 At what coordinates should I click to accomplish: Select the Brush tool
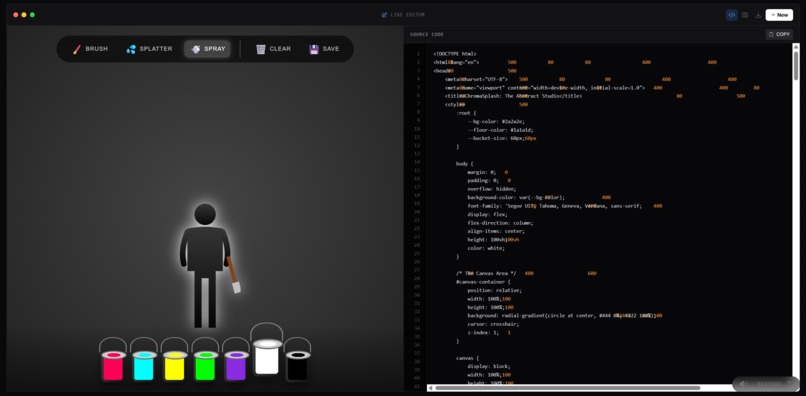pos(90,49)
